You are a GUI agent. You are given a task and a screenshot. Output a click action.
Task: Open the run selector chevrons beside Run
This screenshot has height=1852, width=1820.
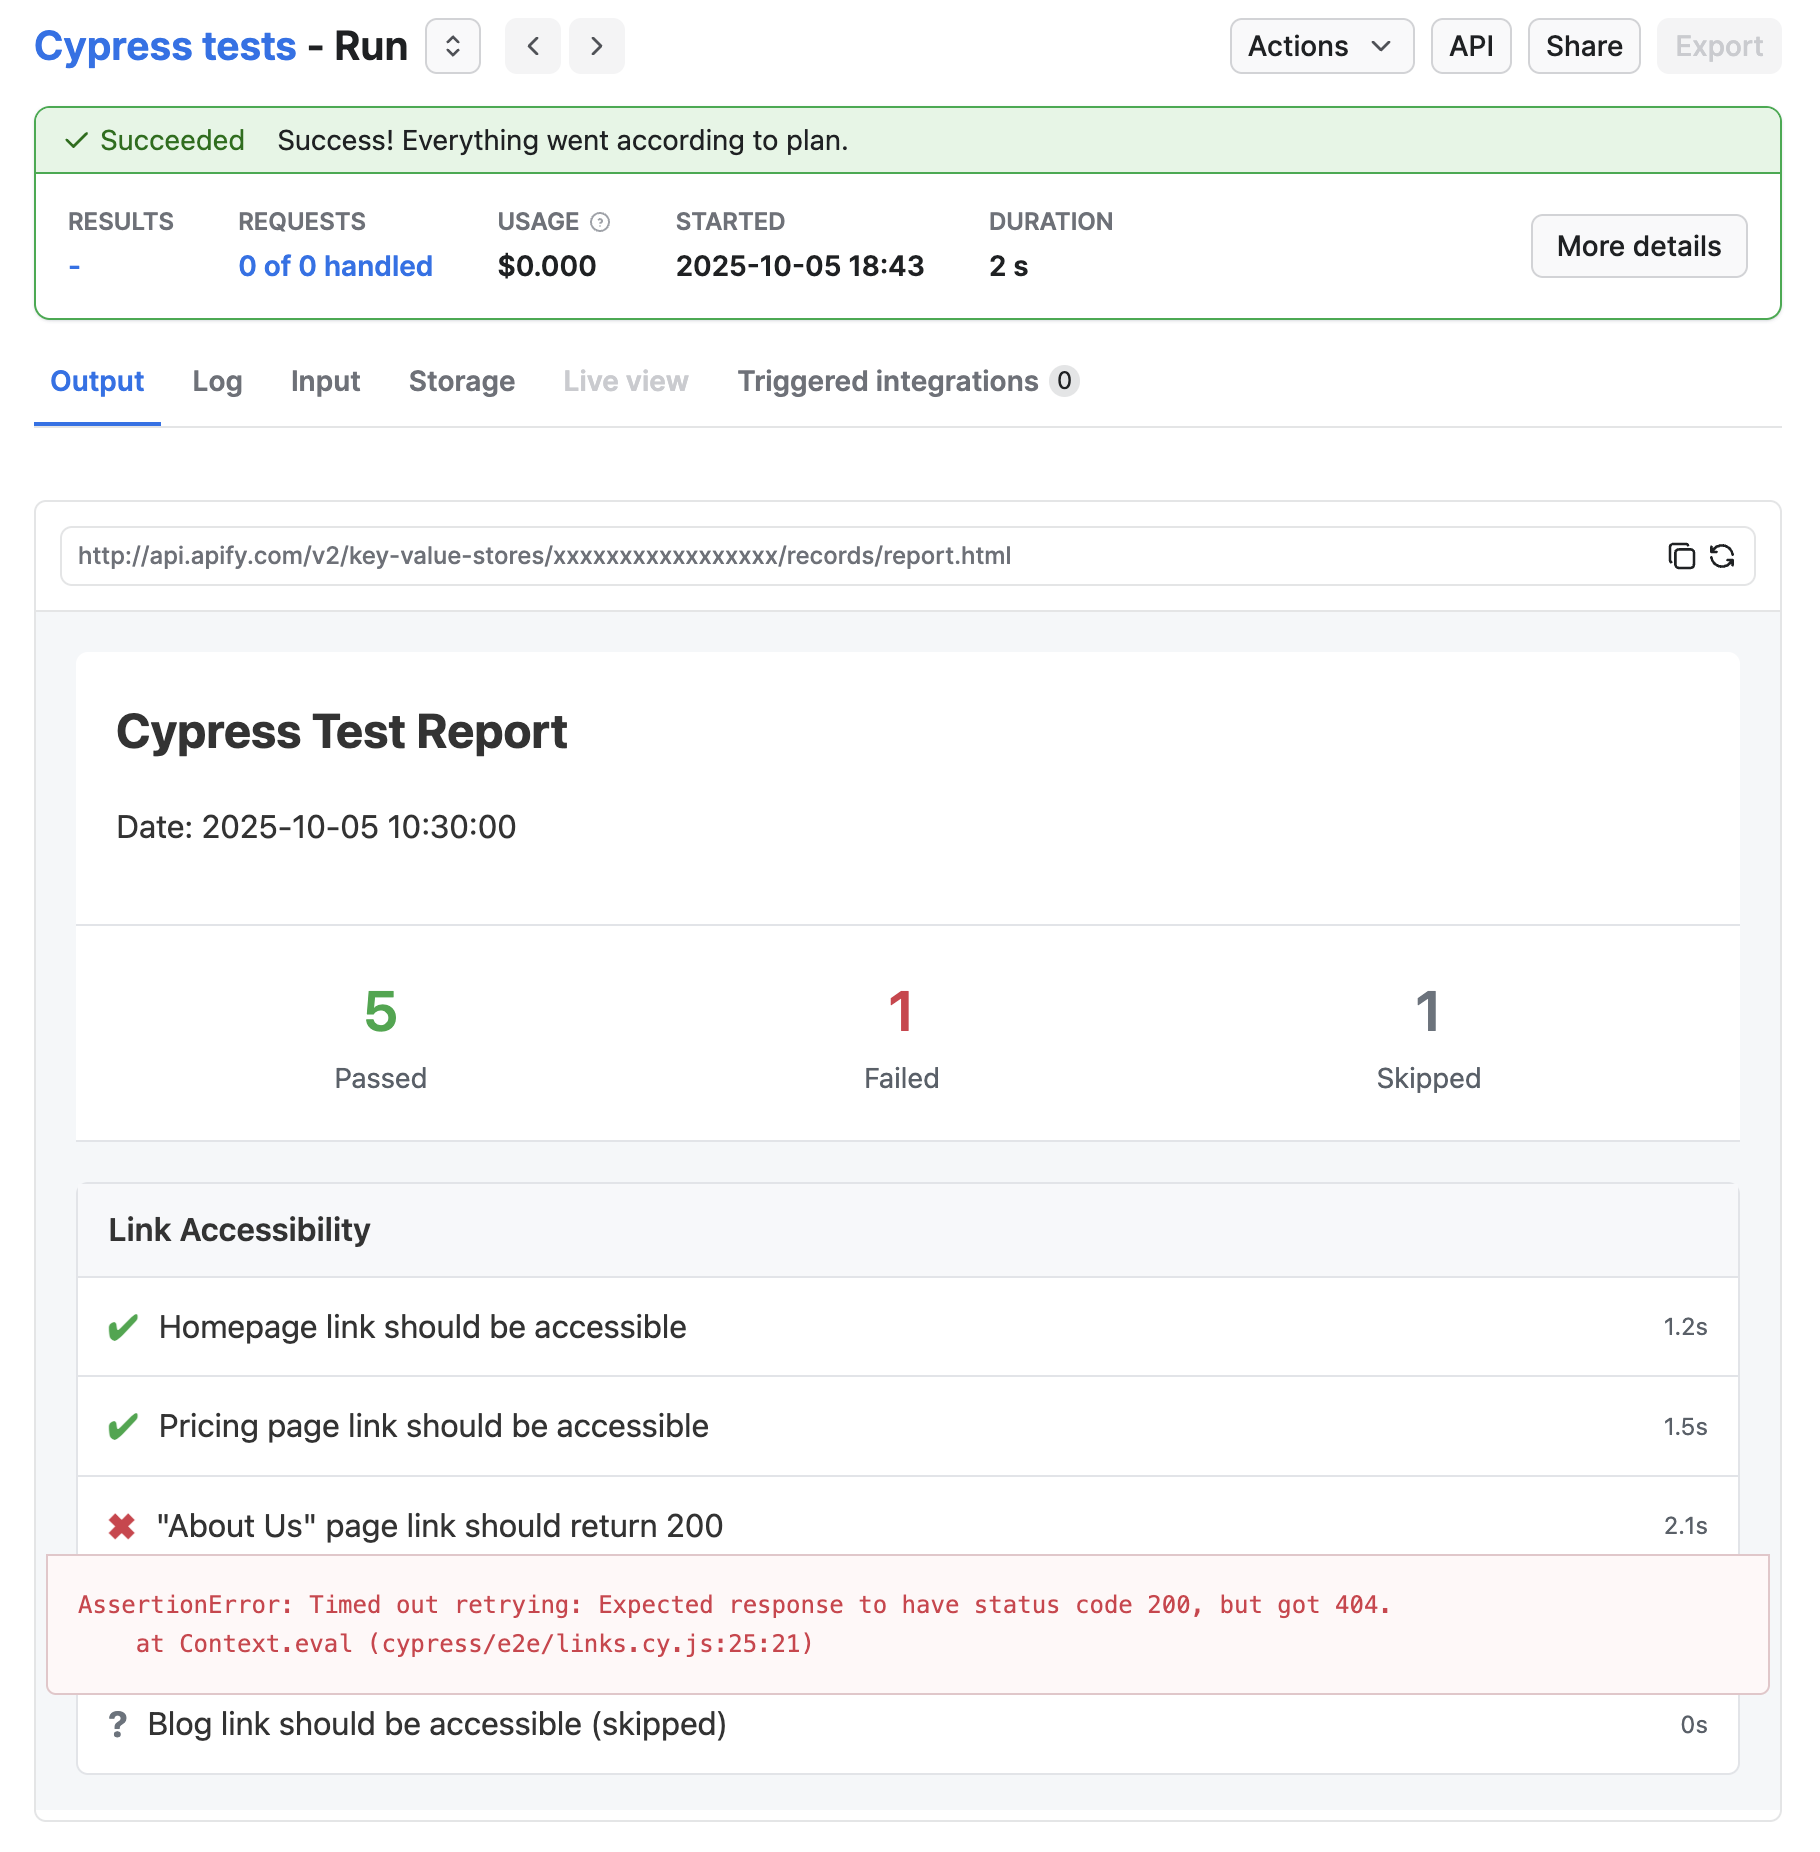click(453, 46)
